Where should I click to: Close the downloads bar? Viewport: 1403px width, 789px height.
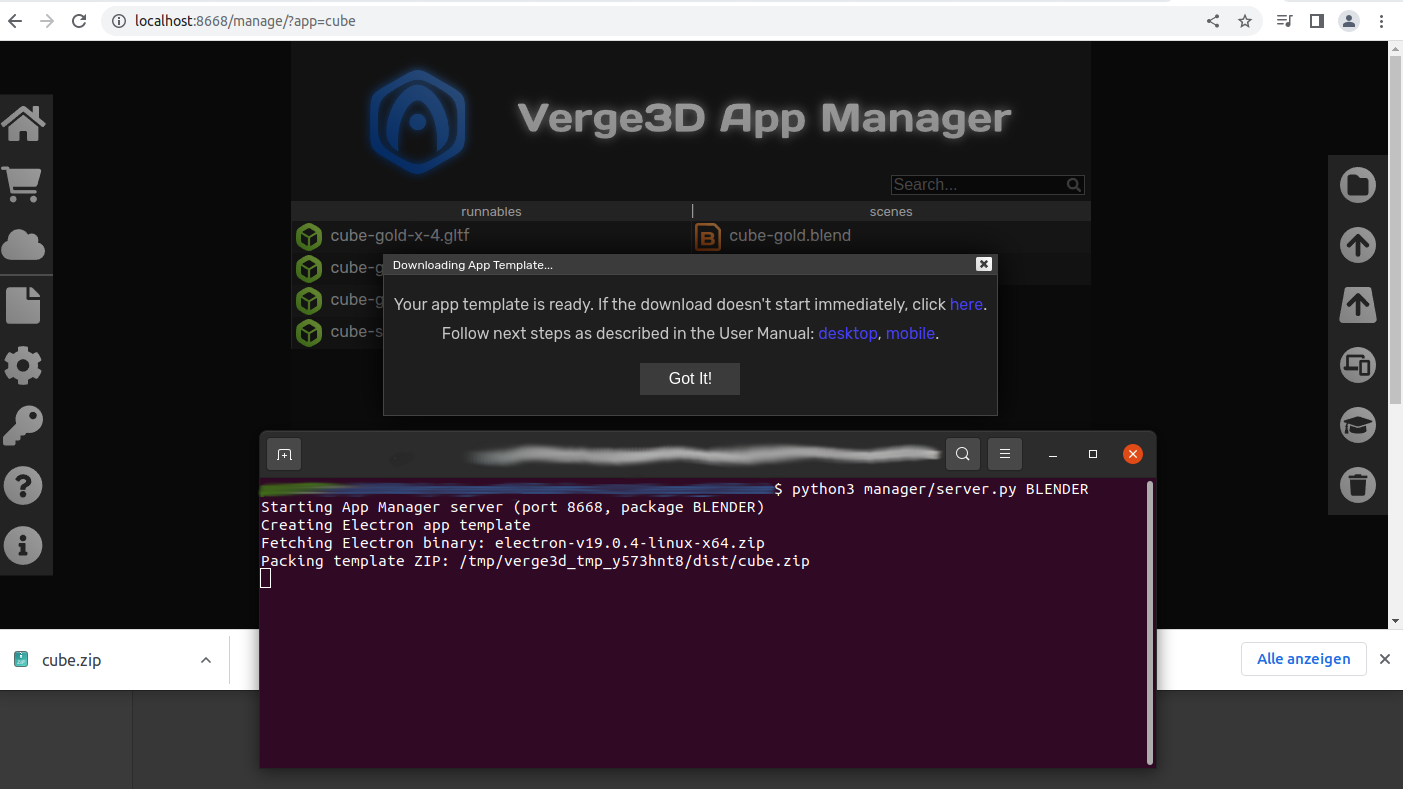coord(1385,659)
